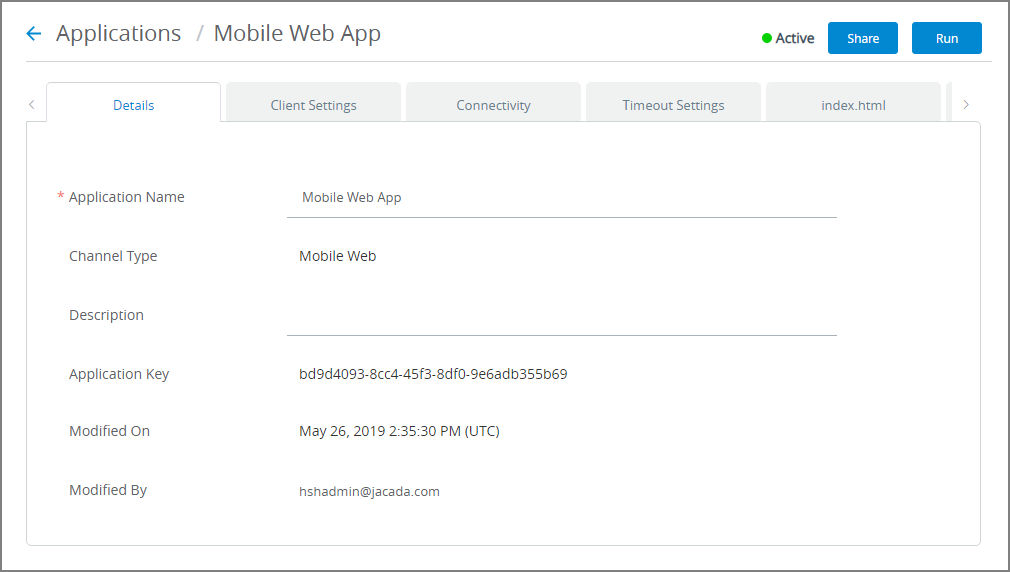Select the Mobile Web channel type value
Image resolution: width=1010 pixels, height=572 pixels.
pyautogui.click(x=338, y=256)
